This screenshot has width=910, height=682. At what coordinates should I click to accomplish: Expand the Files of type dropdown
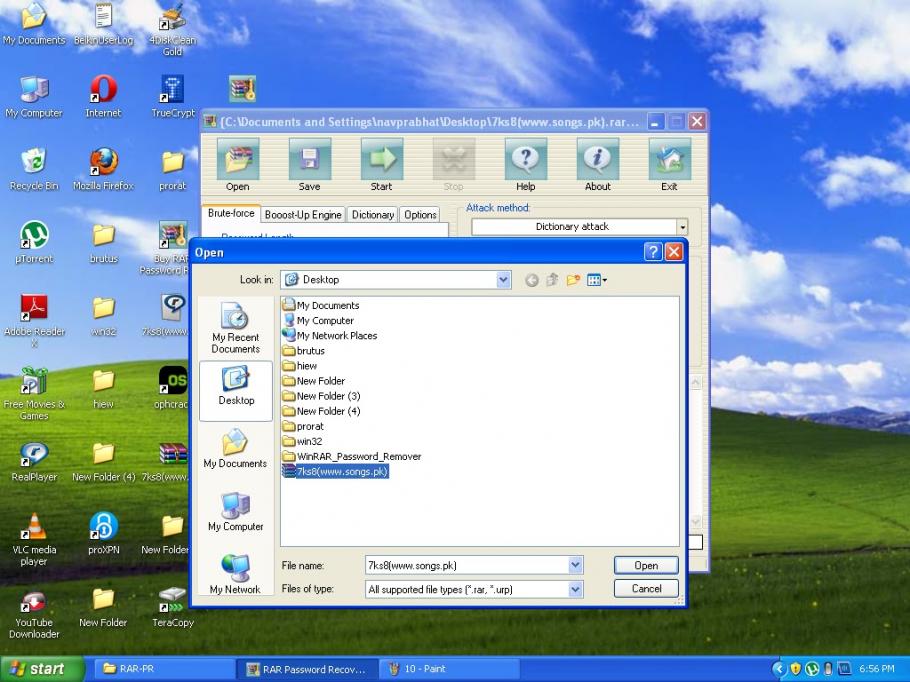tap(575, 590)
